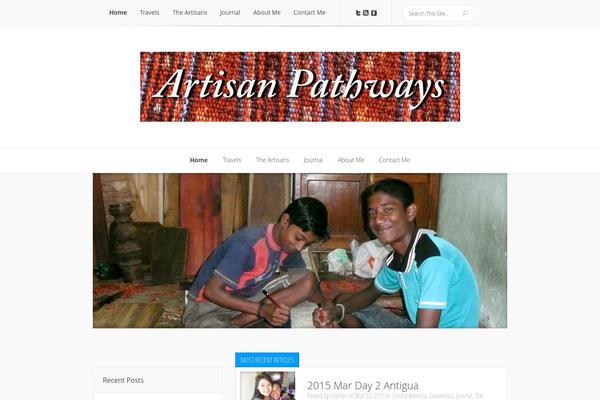This screenshot has height=400, width=600.
Task: Select Travels in the menu below the banner
Action: (x=232, y=160)
